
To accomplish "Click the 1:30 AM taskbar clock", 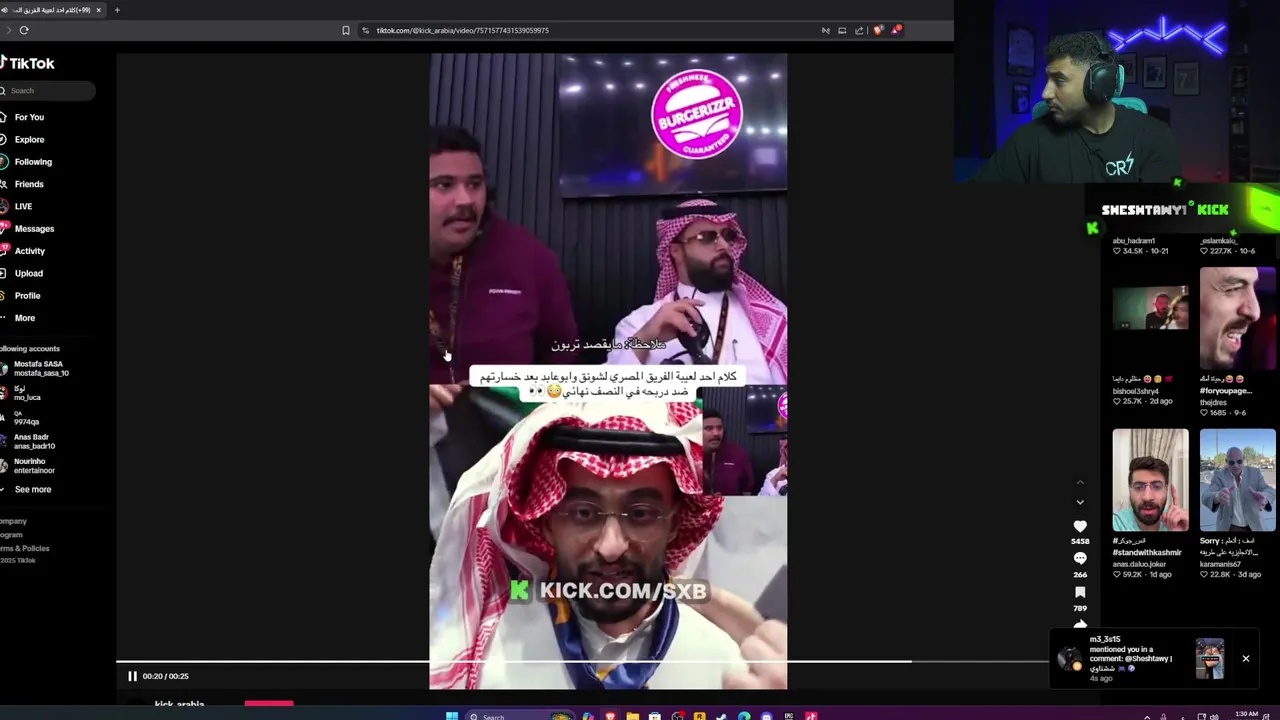I will (1248, 714).
